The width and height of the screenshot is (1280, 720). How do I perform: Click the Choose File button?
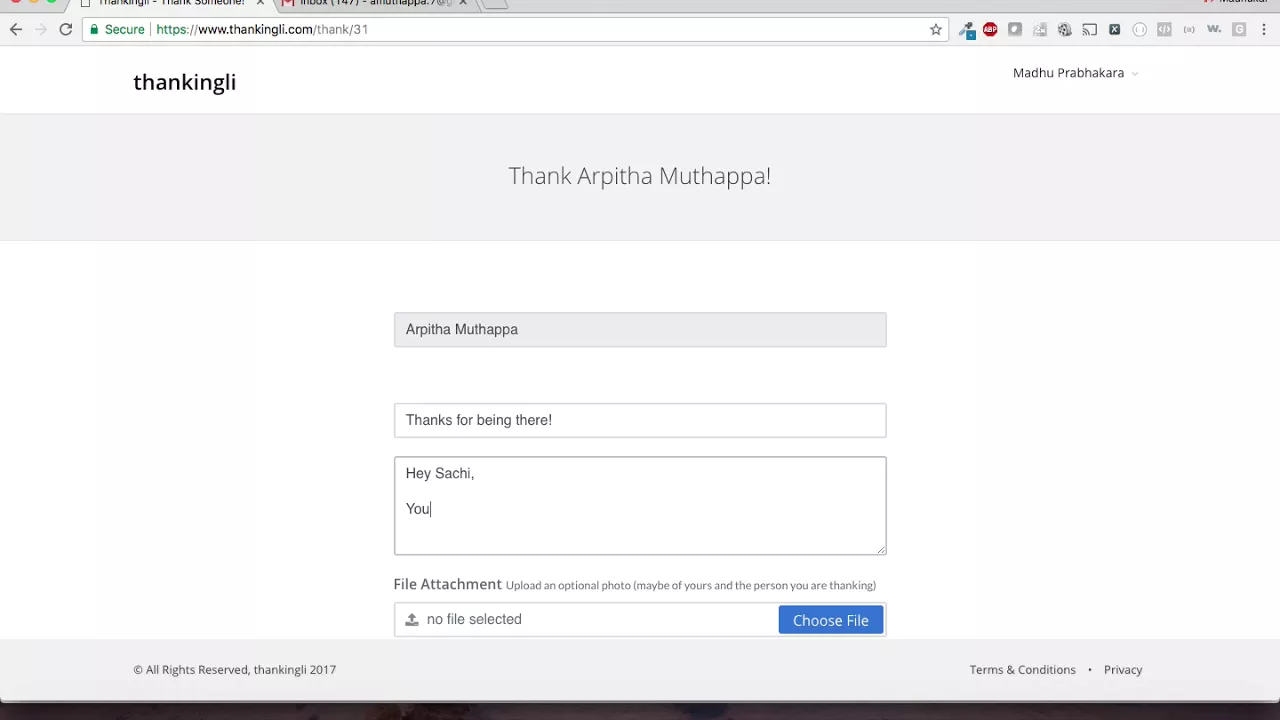(831, 620)
